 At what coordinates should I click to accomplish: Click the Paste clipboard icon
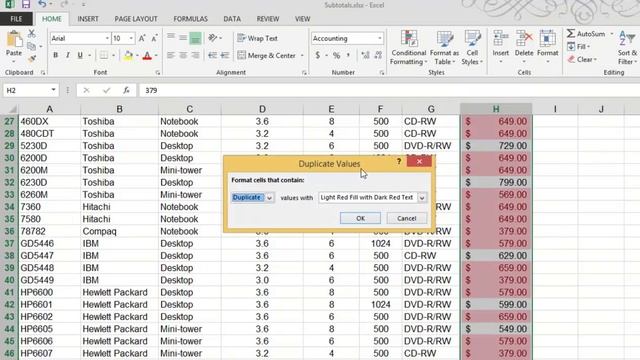(x=14, y=40)
